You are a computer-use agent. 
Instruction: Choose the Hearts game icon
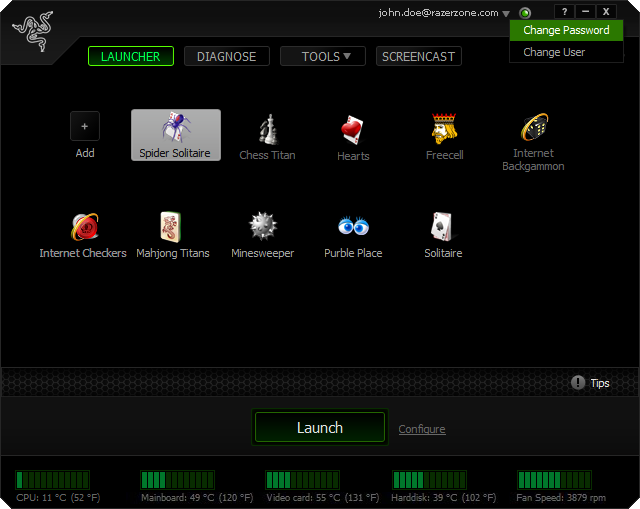[x=352, y=130]
